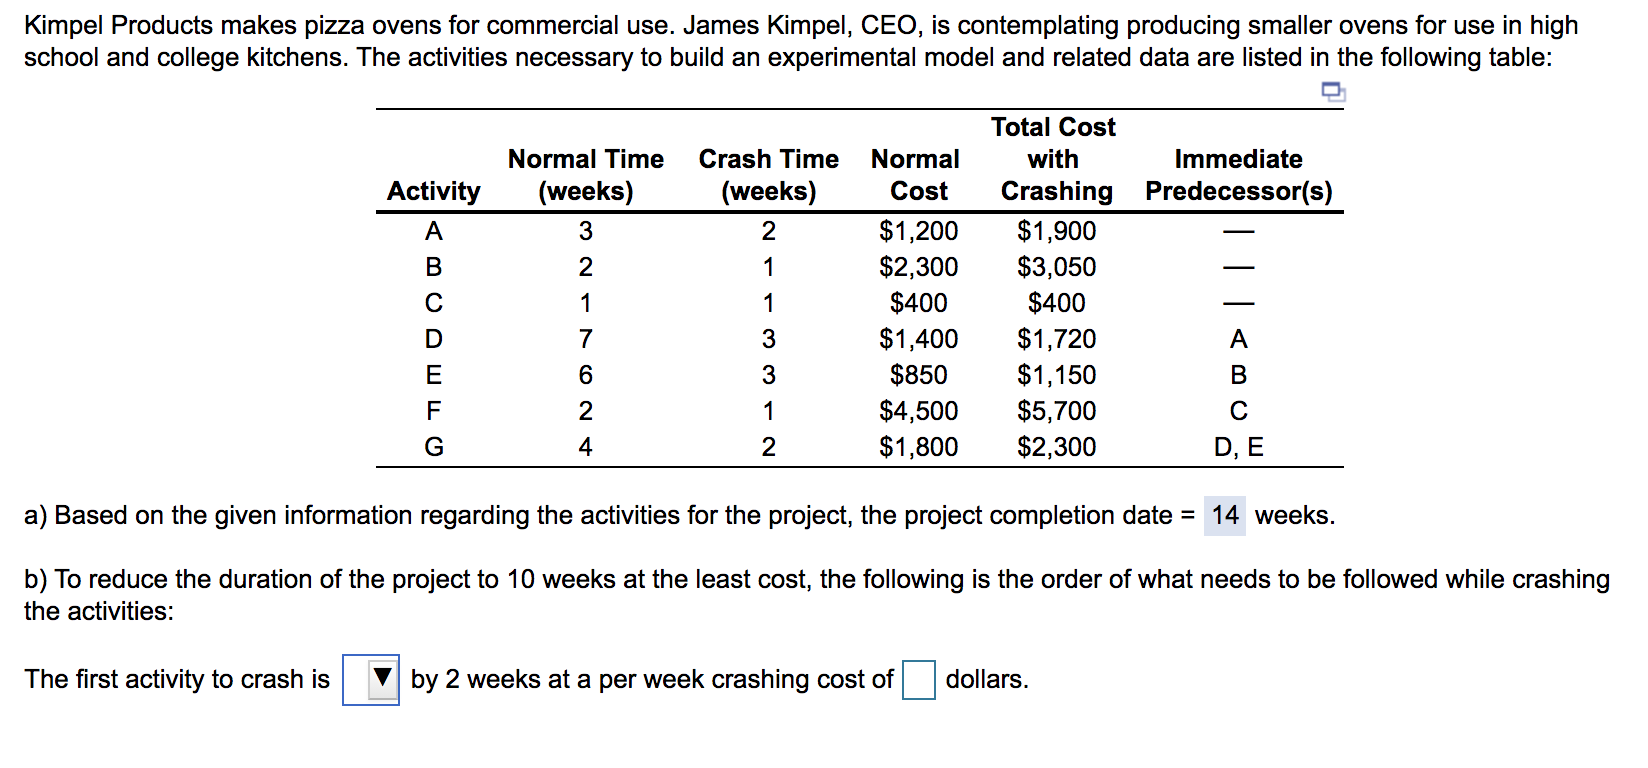This screenshot has height=768, width=1648.
Task: Select the 14 weeks completion date field
Action: pyautogui.click(x=1224, y=516)
